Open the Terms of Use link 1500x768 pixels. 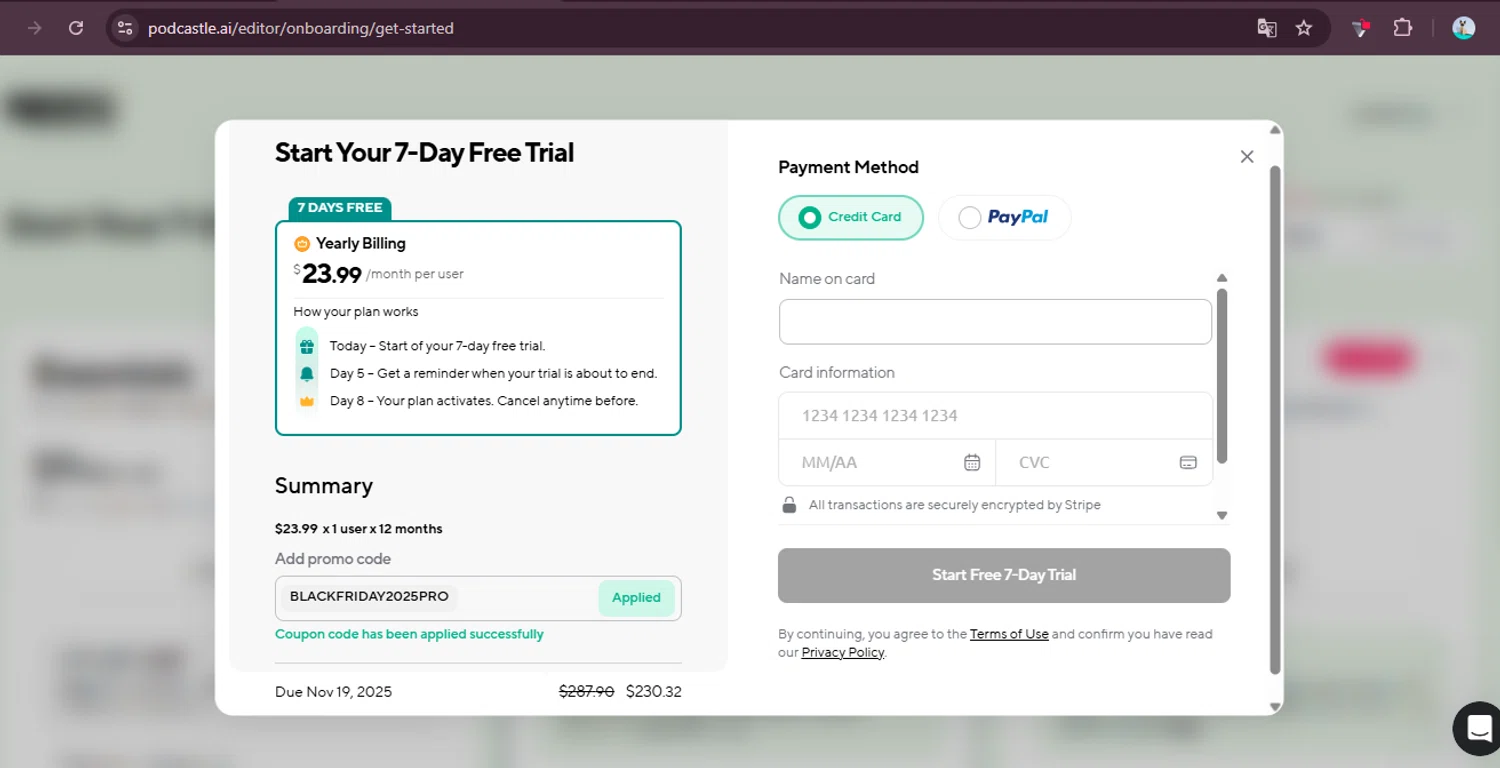(1009, 634)
